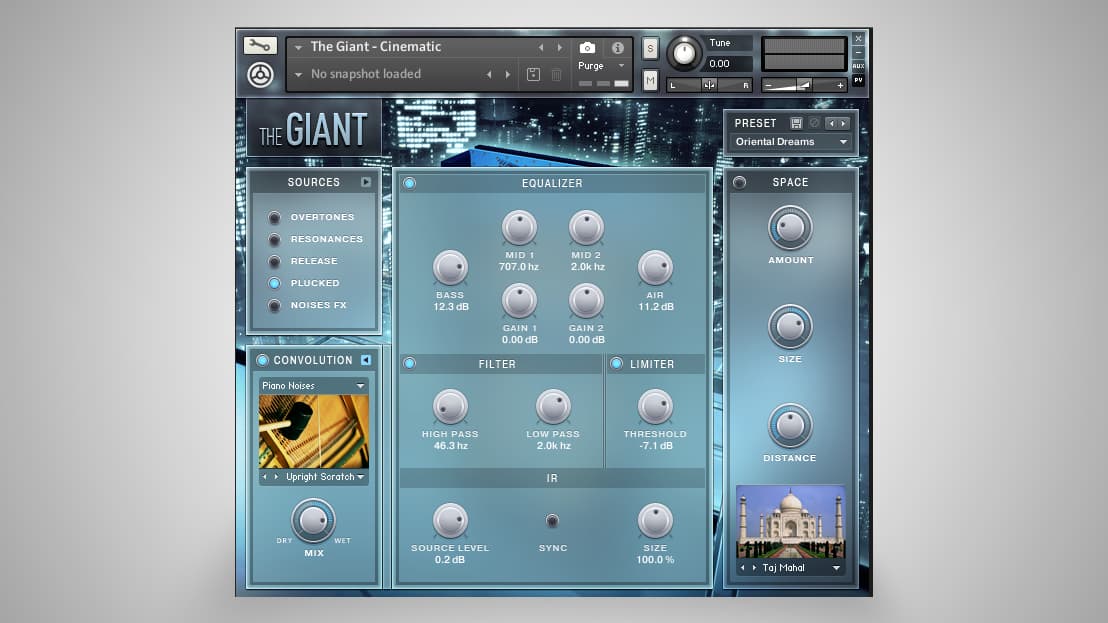Save snapshot using the floppy disk icon
The width and height of the screenshot is (1108, 623).
(x=533, y=74)
